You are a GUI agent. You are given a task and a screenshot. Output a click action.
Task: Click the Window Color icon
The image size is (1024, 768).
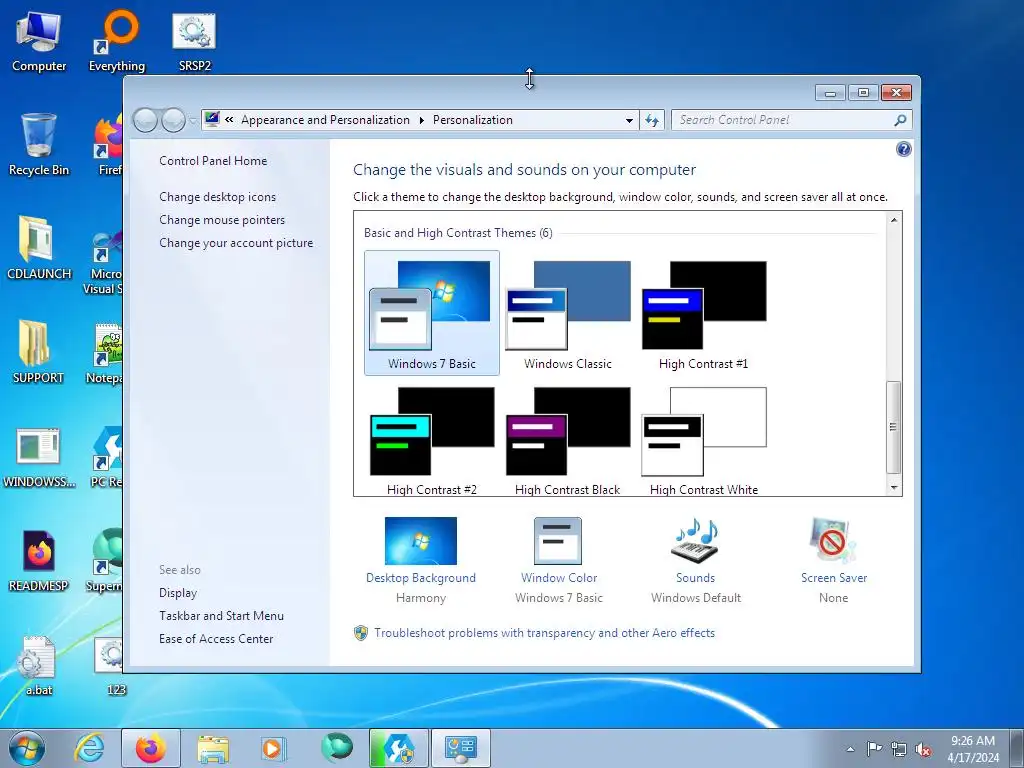click(x=558, y=541)
